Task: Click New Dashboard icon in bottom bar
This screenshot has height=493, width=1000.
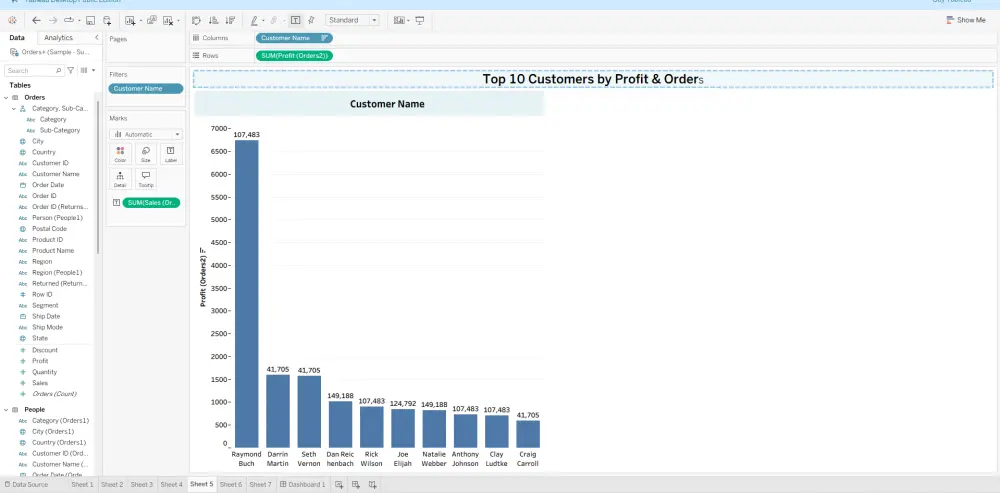Action: [356, 485]
